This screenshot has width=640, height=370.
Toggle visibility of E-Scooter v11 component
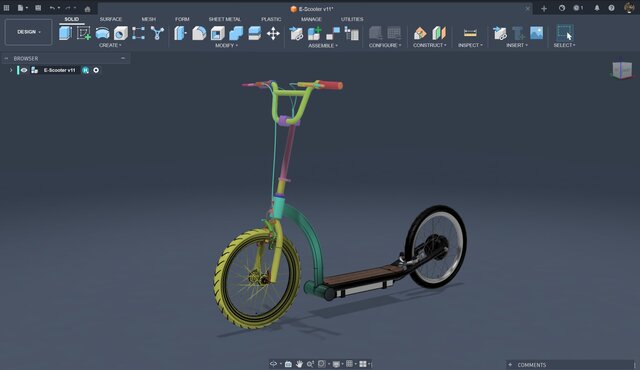tap(24, 70)
